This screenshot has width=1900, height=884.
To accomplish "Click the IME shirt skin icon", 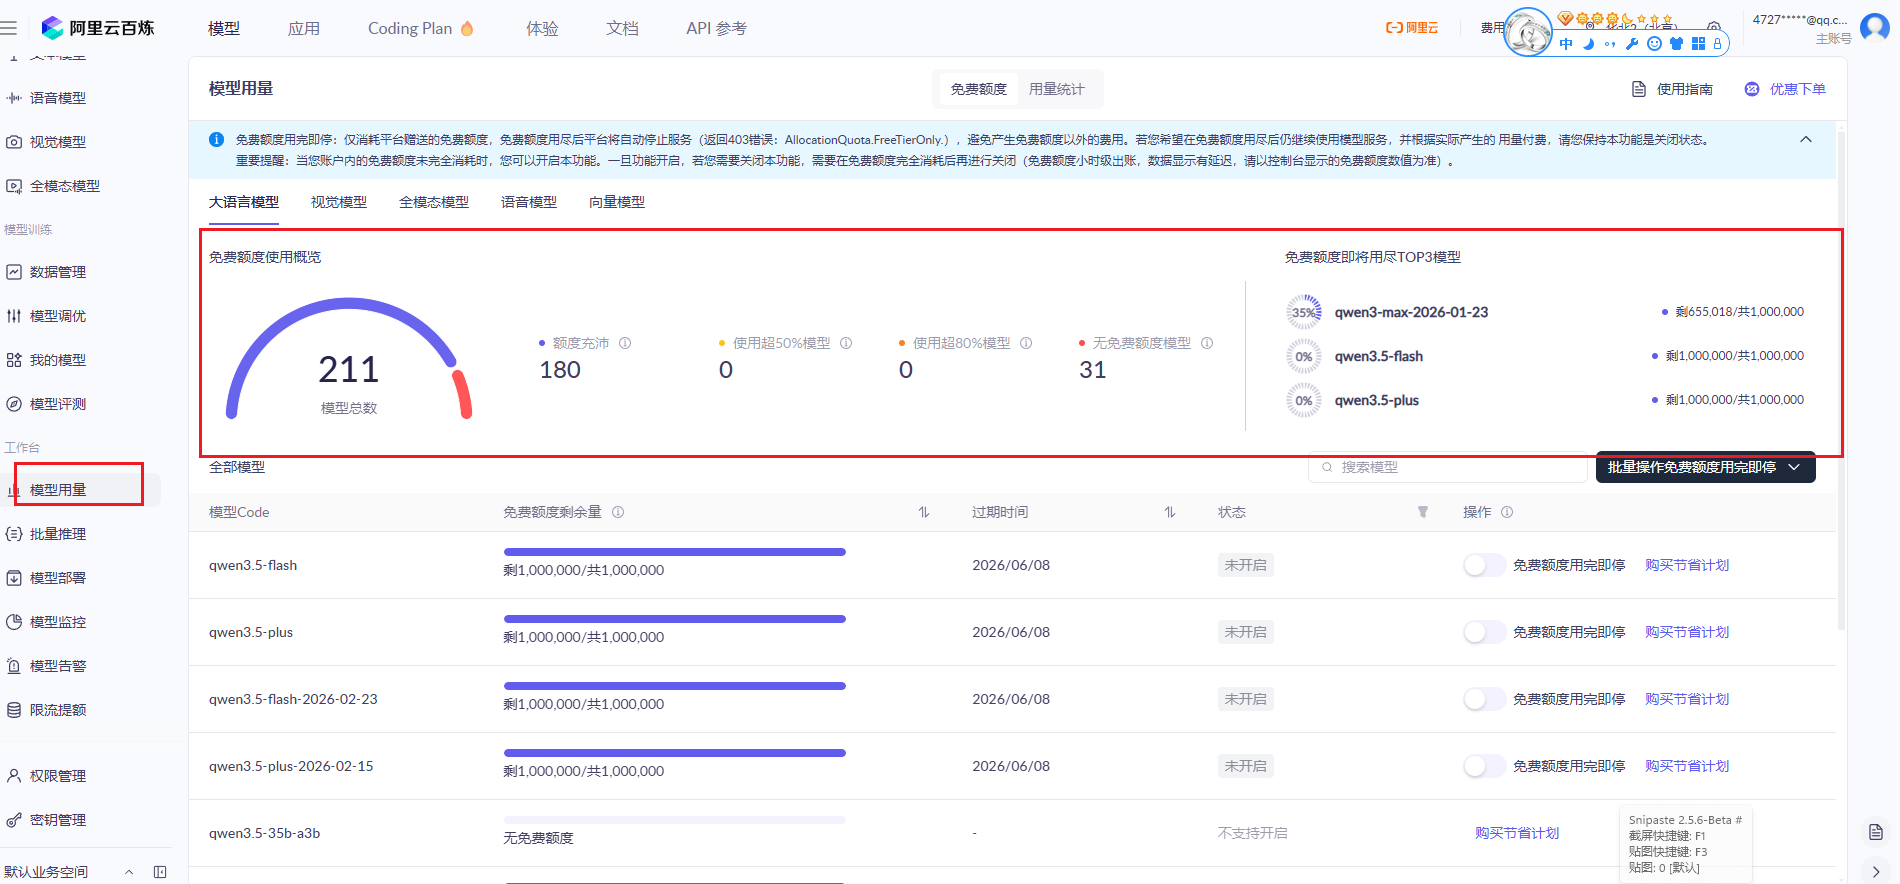I will [1676, 44].
